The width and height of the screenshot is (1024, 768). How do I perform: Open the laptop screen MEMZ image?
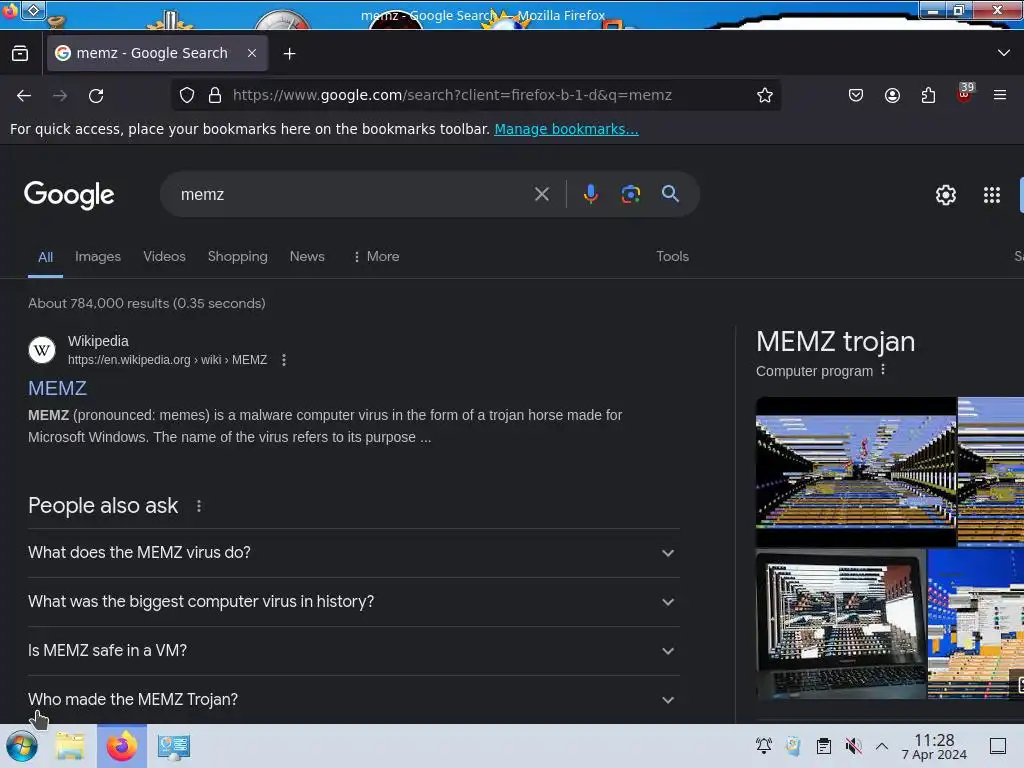tap(840, 624)
